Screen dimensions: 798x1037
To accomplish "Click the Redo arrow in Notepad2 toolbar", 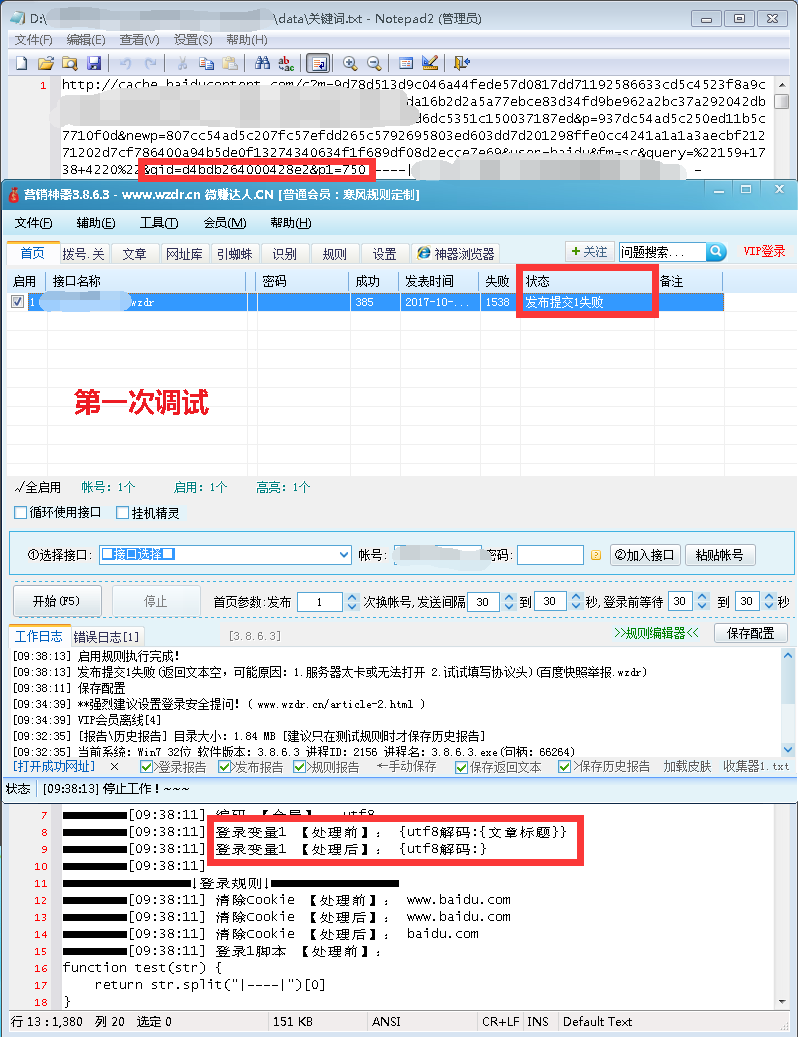I will pos(150,63).
